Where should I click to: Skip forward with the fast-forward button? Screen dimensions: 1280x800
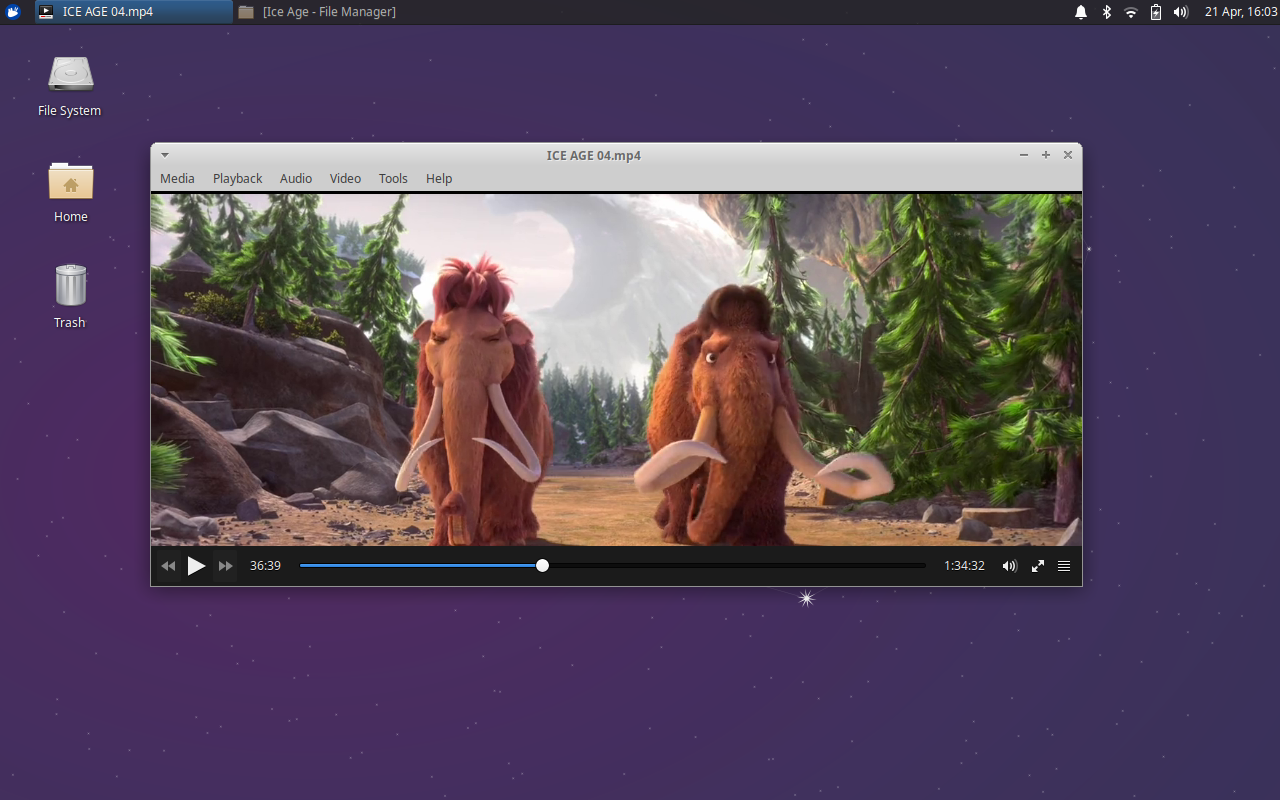(x=226, y=566)
